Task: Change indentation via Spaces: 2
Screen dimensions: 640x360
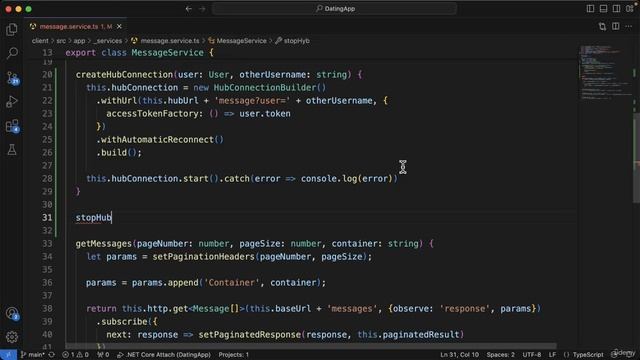Action: (500, 355)
